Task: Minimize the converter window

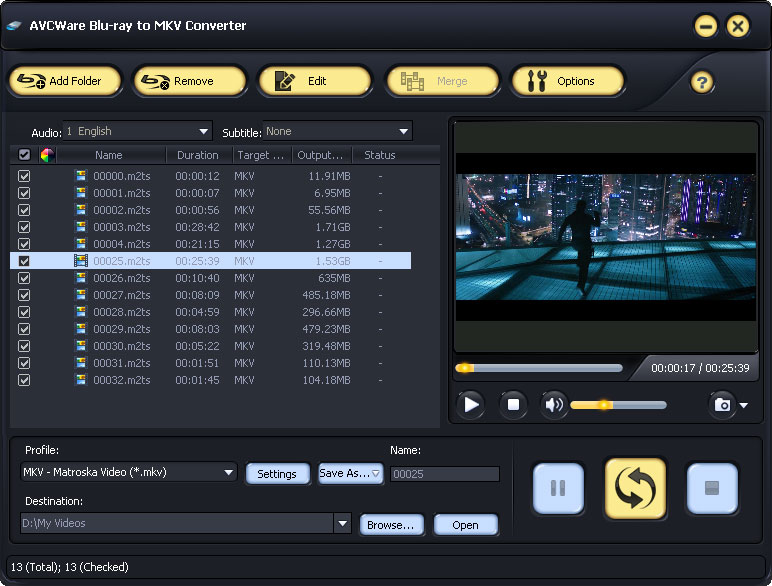Action: [x=706, y=26]
